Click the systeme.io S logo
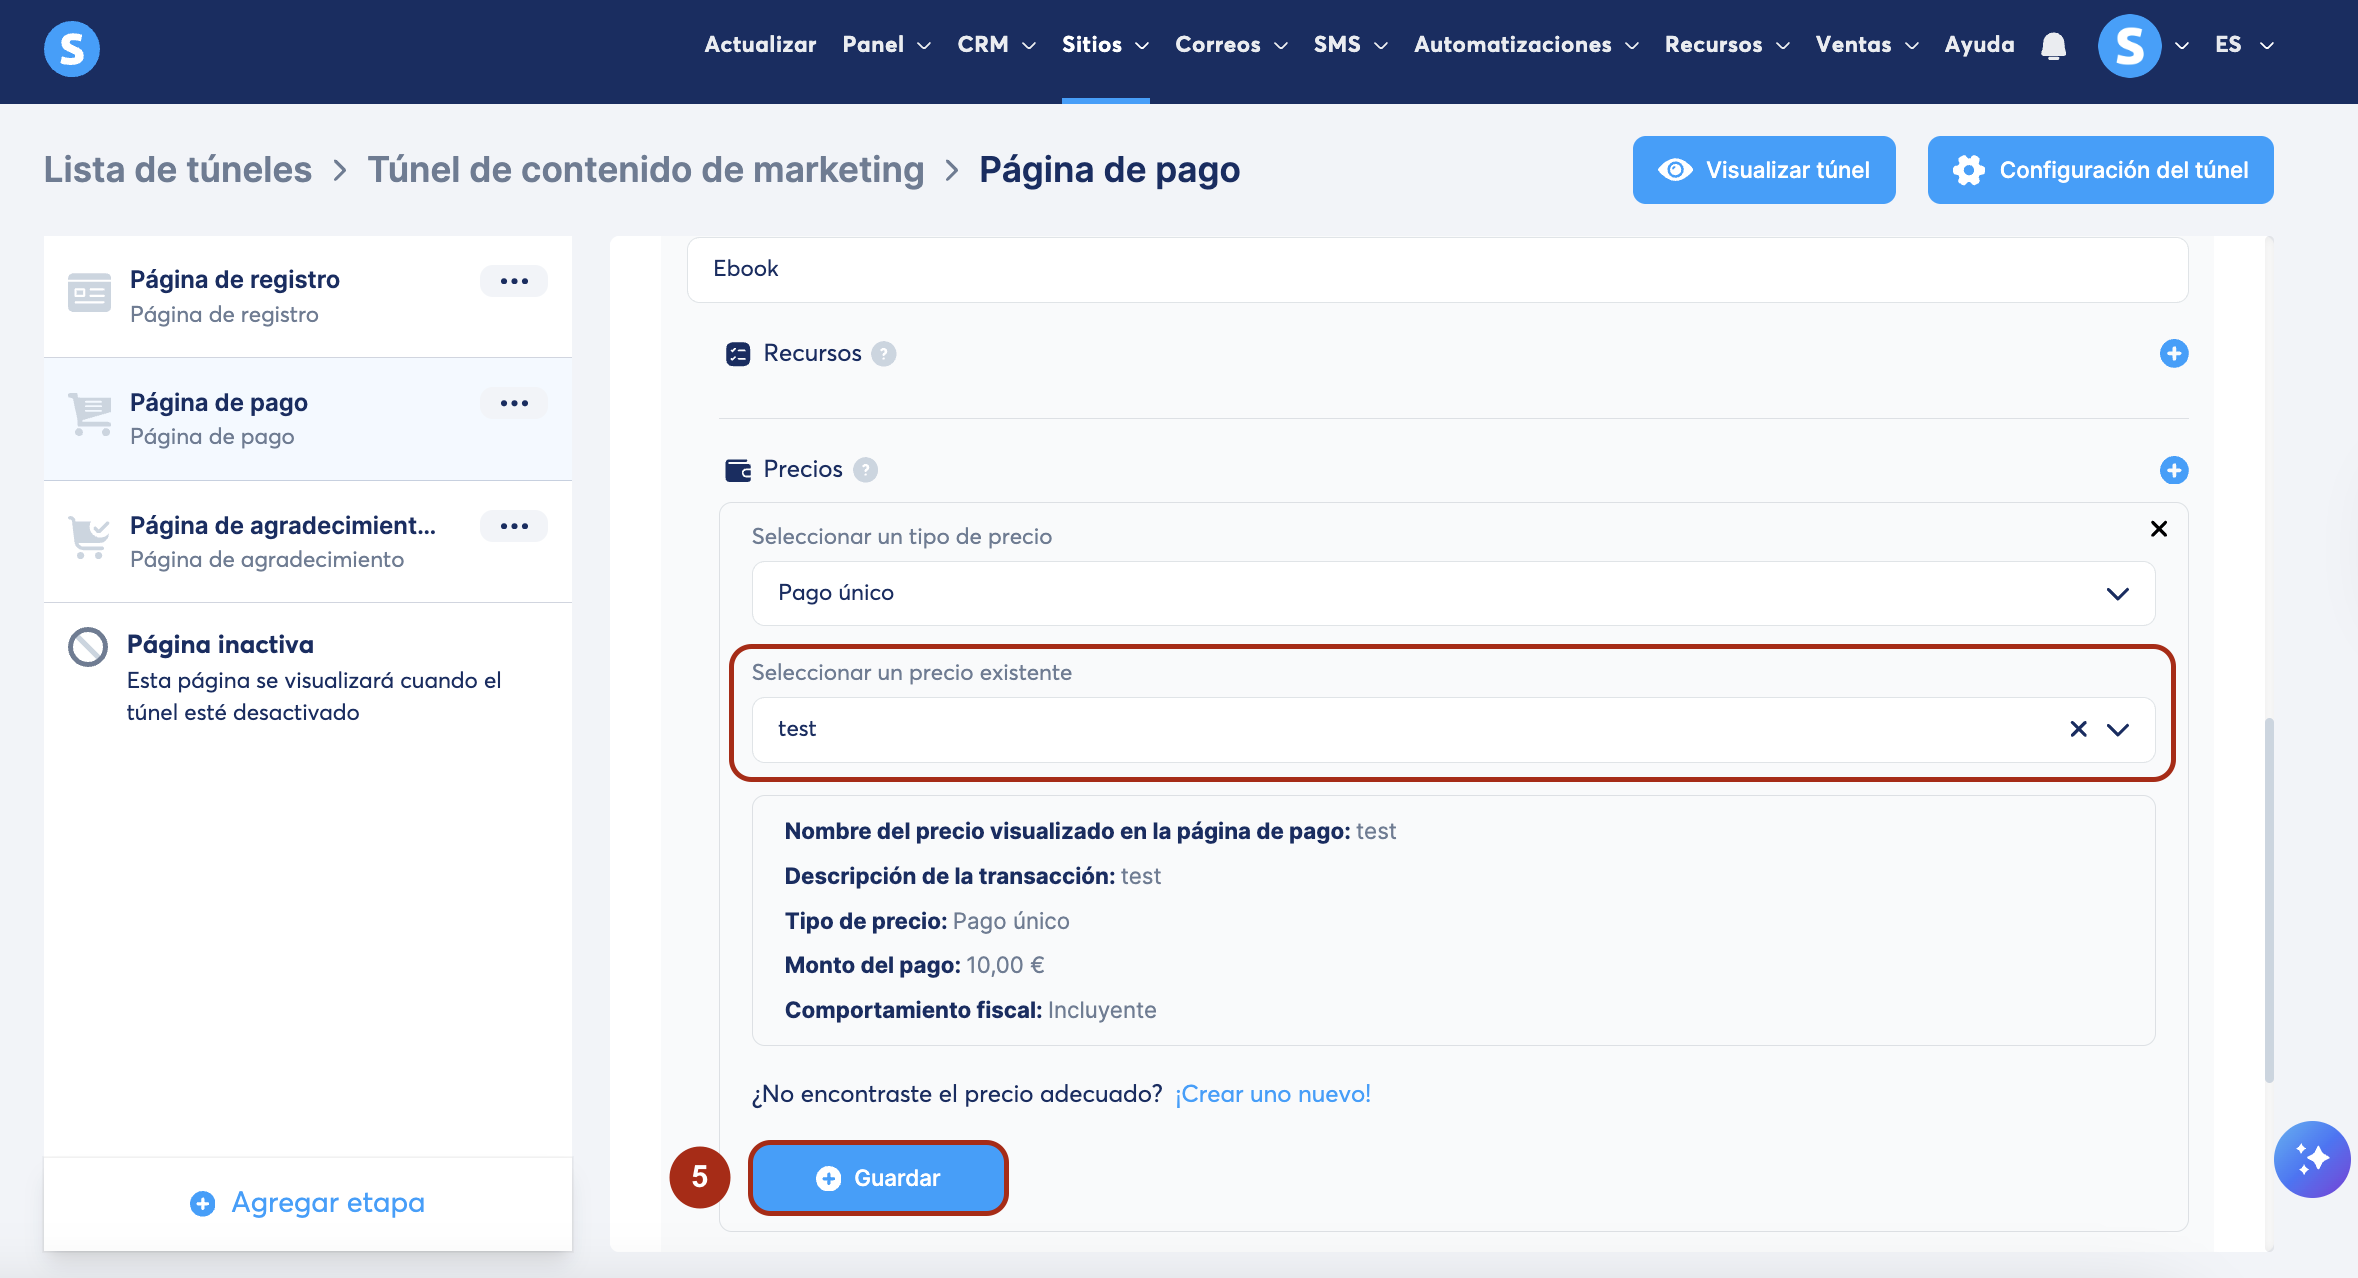Image resolution: width=2358 pixels, height=1278 pixels. click(72, 48)
